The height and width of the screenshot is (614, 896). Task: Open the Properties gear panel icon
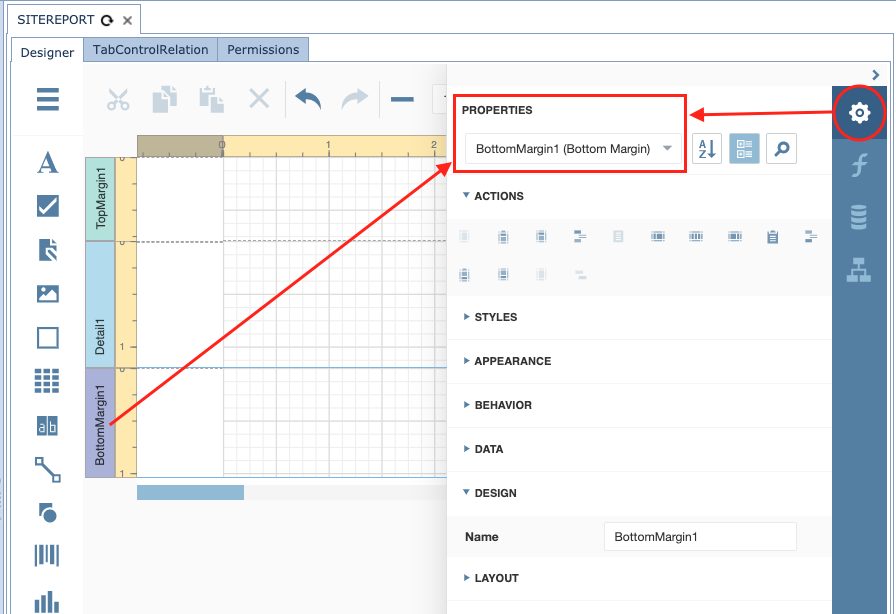coord(858,113)
